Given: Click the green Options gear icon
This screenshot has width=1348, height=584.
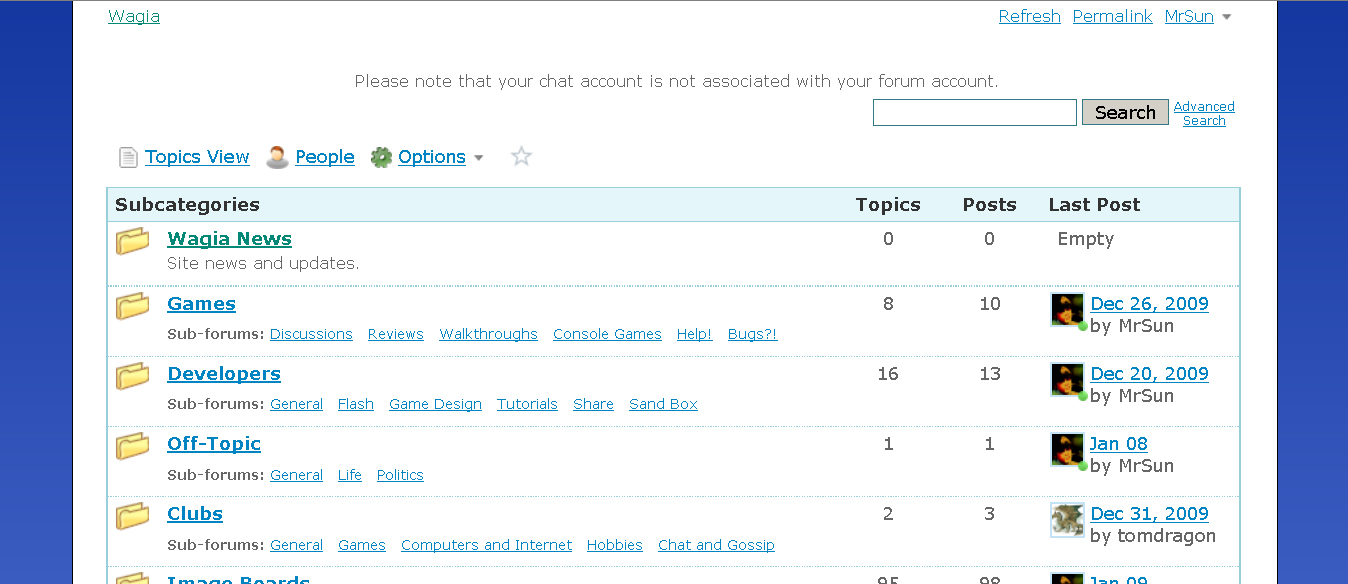Looking at the screenshot, I should (381, 157).
